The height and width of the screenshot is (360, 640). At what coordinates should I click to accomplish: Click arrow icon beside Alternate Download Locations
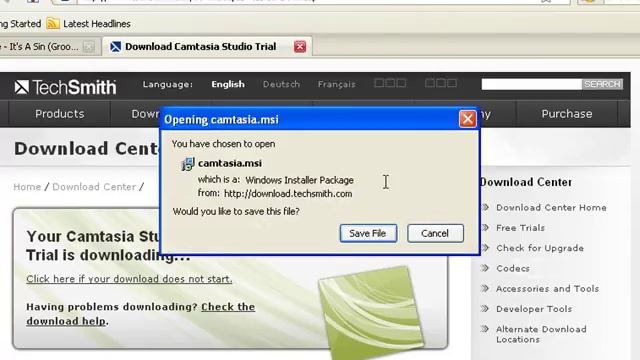[485, 328]
